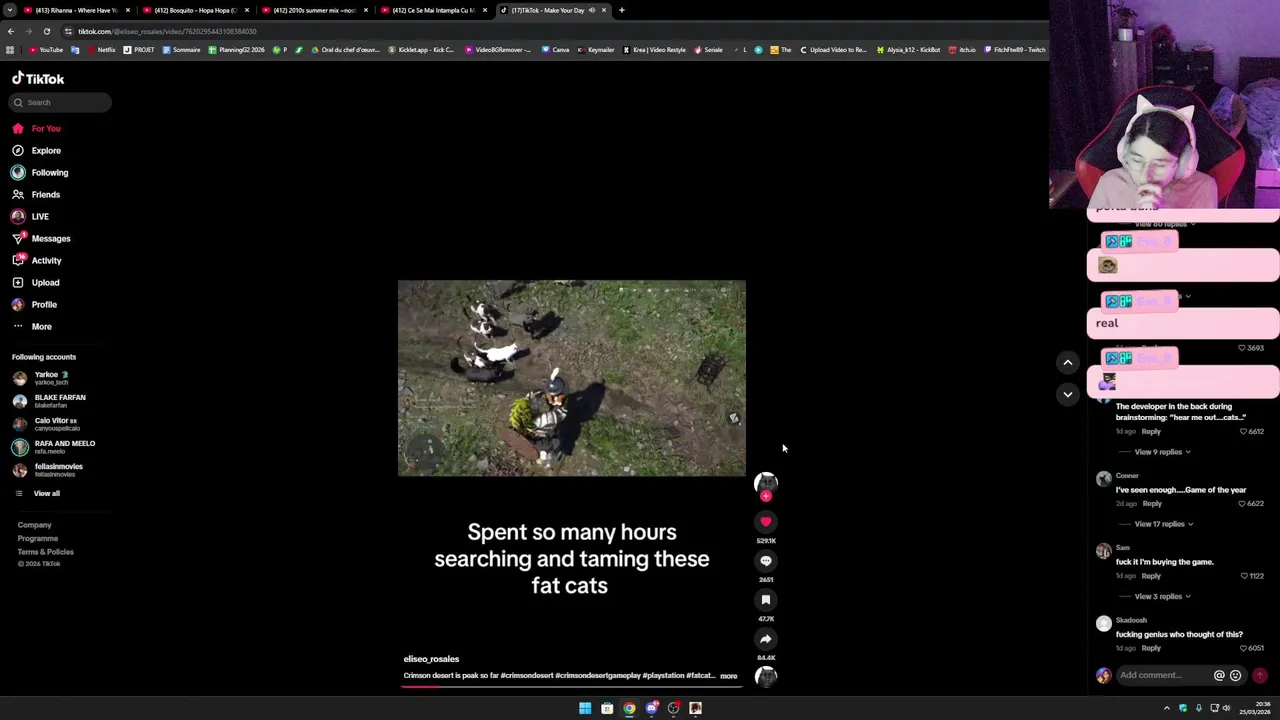The image size is (1280, 720).
Task: Reload the page with the refresh icon
Action: point(46,31)
